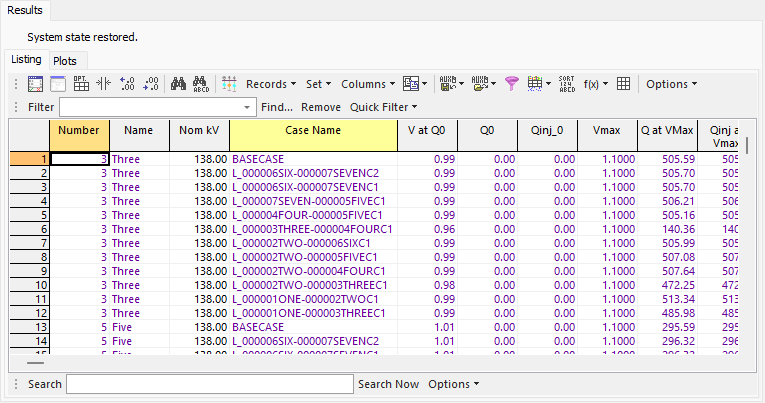Click the funnel filter icon

click(x=512, y=84)
